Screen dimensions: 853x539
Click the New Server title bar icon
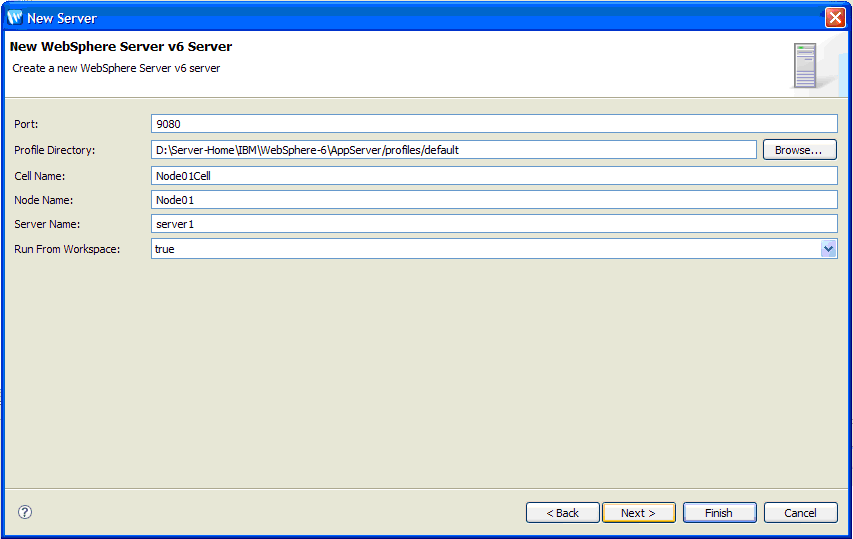[x=15, y=18]
